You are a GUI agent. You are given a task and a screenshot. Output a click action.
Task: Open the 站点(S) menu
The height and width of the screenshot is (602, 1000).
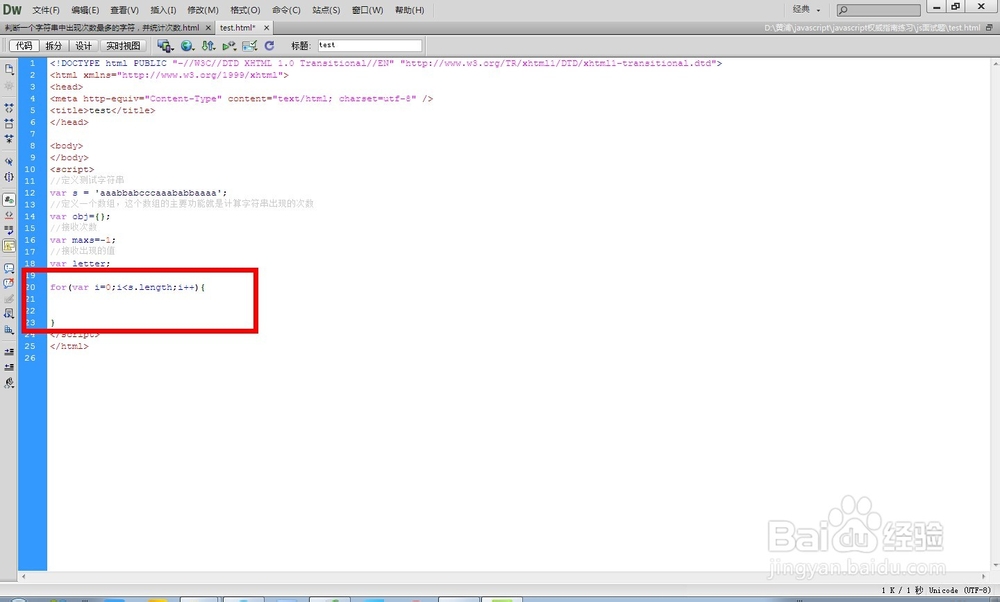(x=326, y=10)
